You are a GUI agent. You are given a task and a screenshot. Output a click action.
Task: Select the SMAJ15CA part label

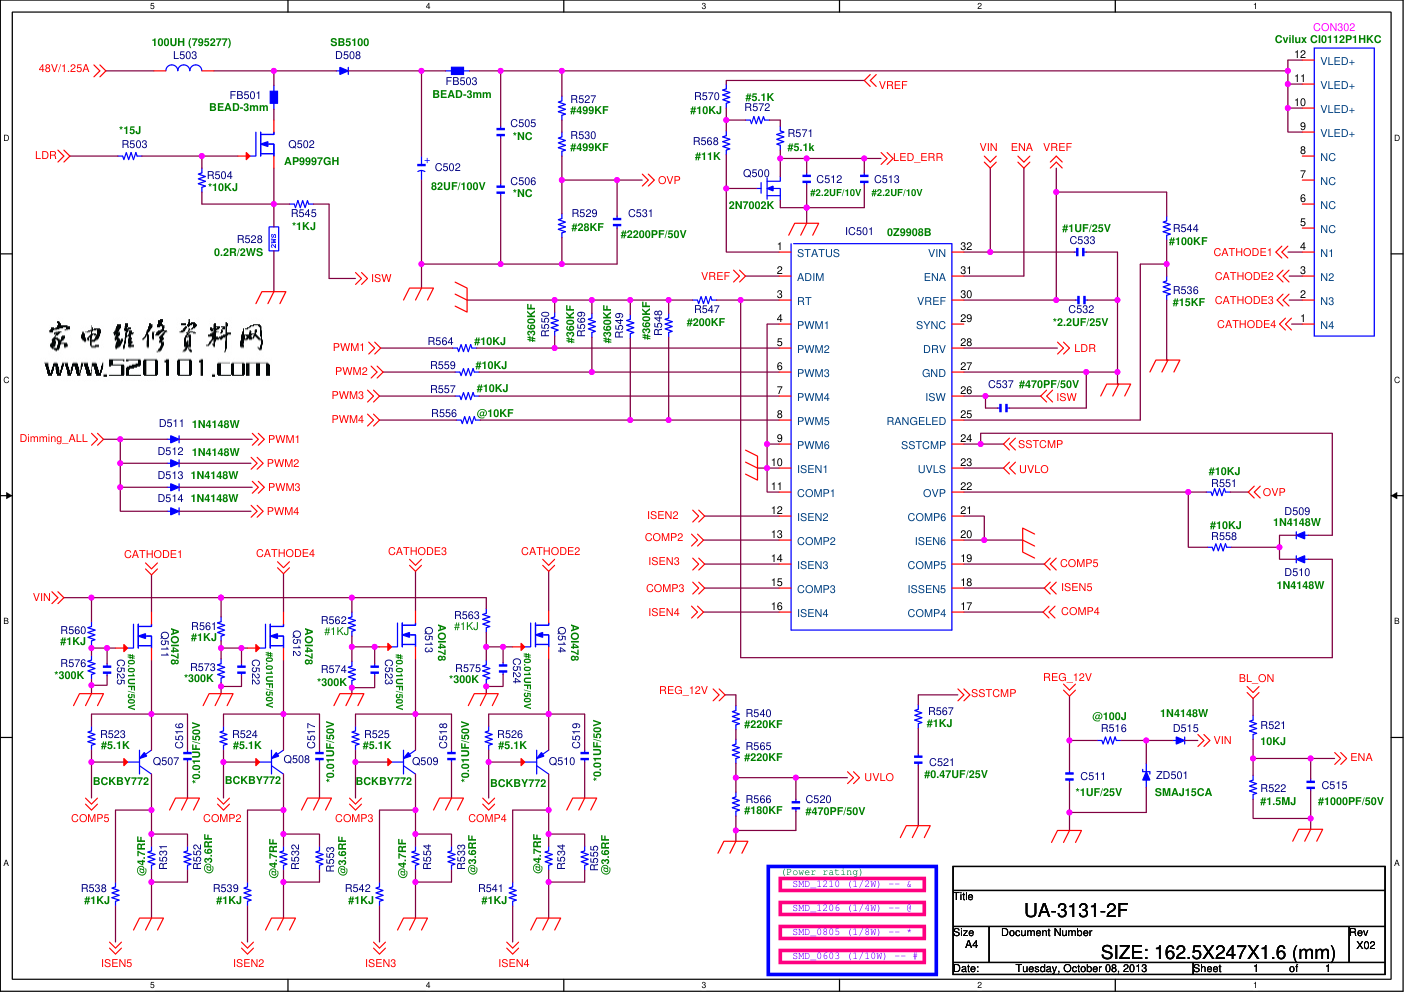[1183, 792]
